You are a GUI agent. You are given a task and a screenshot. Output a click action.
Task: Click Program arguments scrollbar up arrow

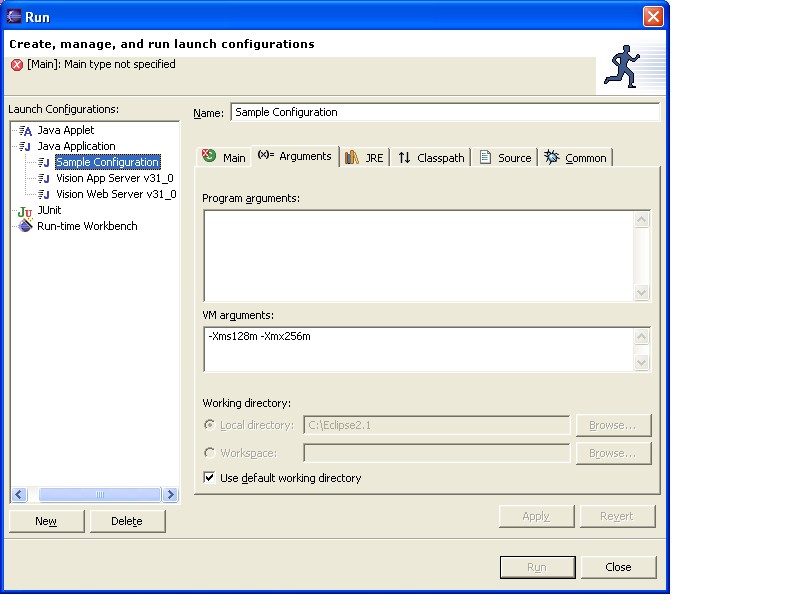pos(642,219)
